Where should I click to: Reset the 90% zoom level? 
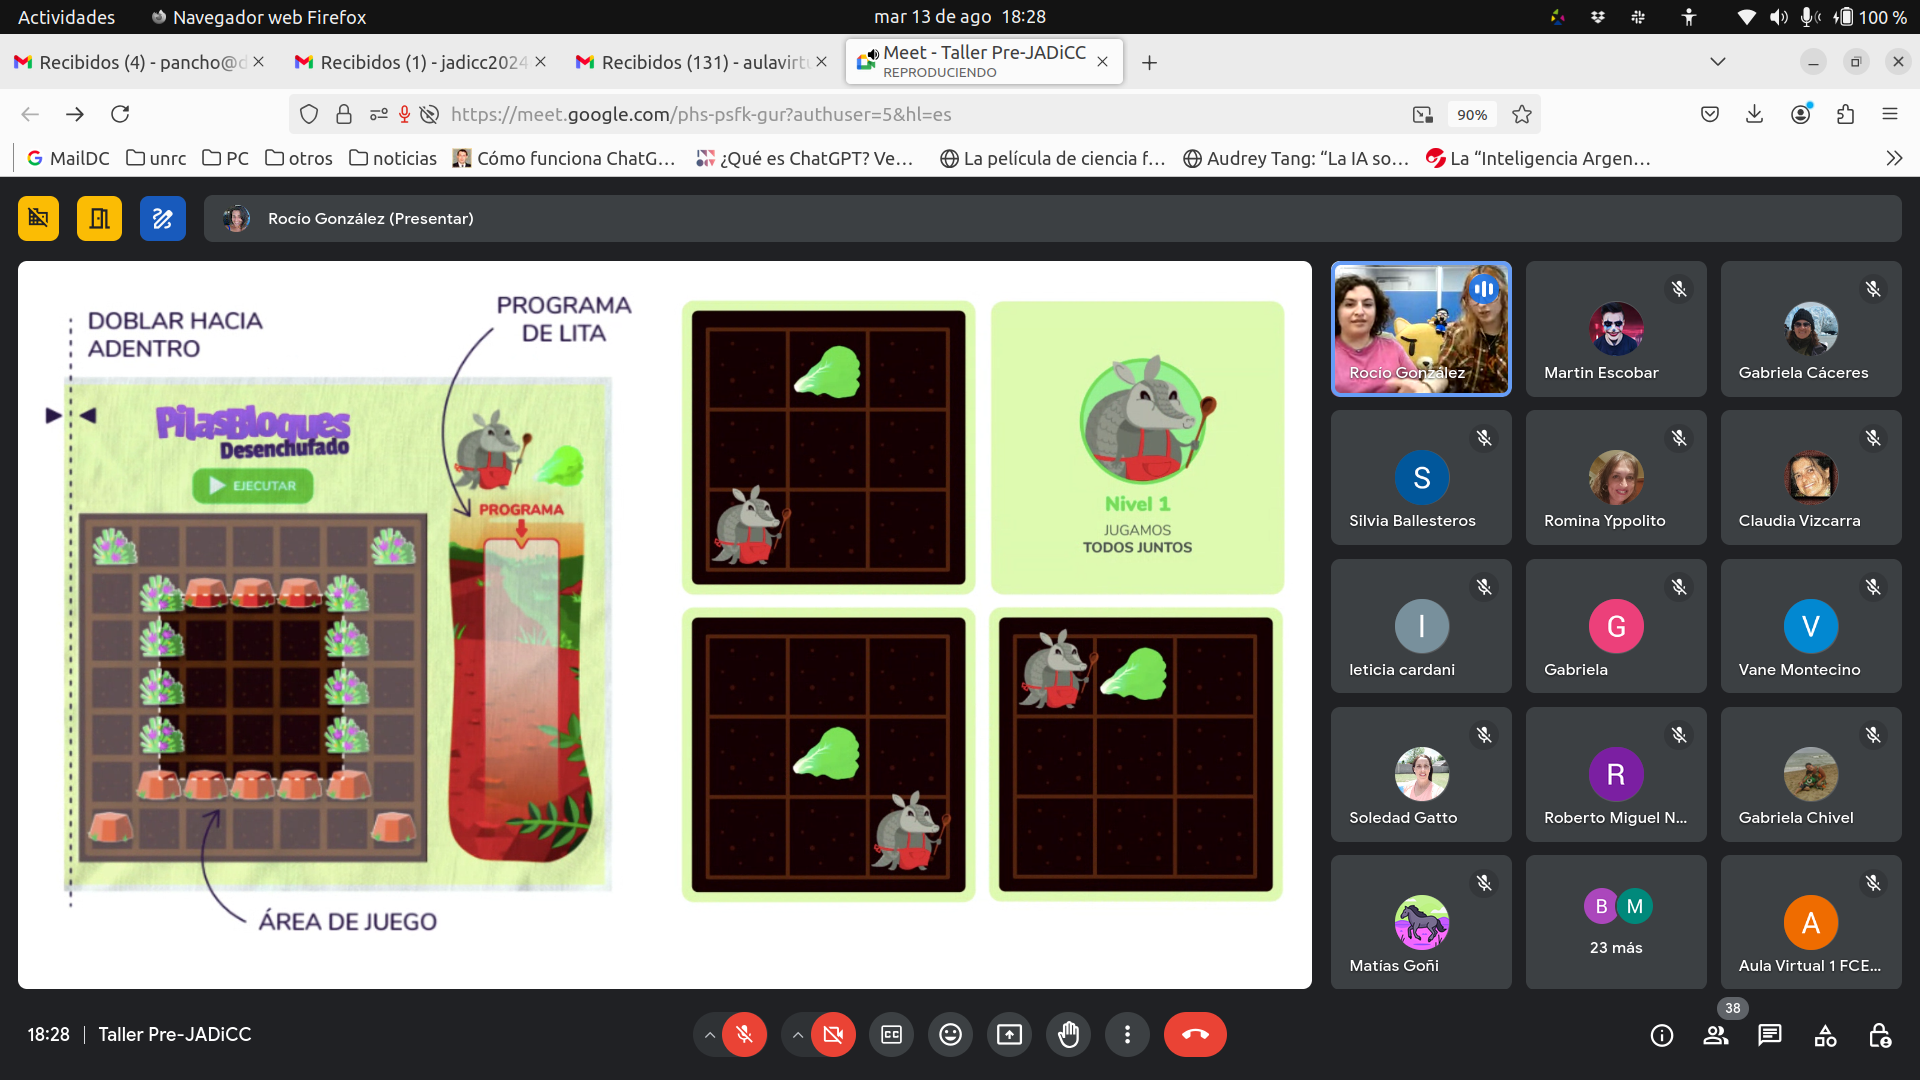[1472, 114]
